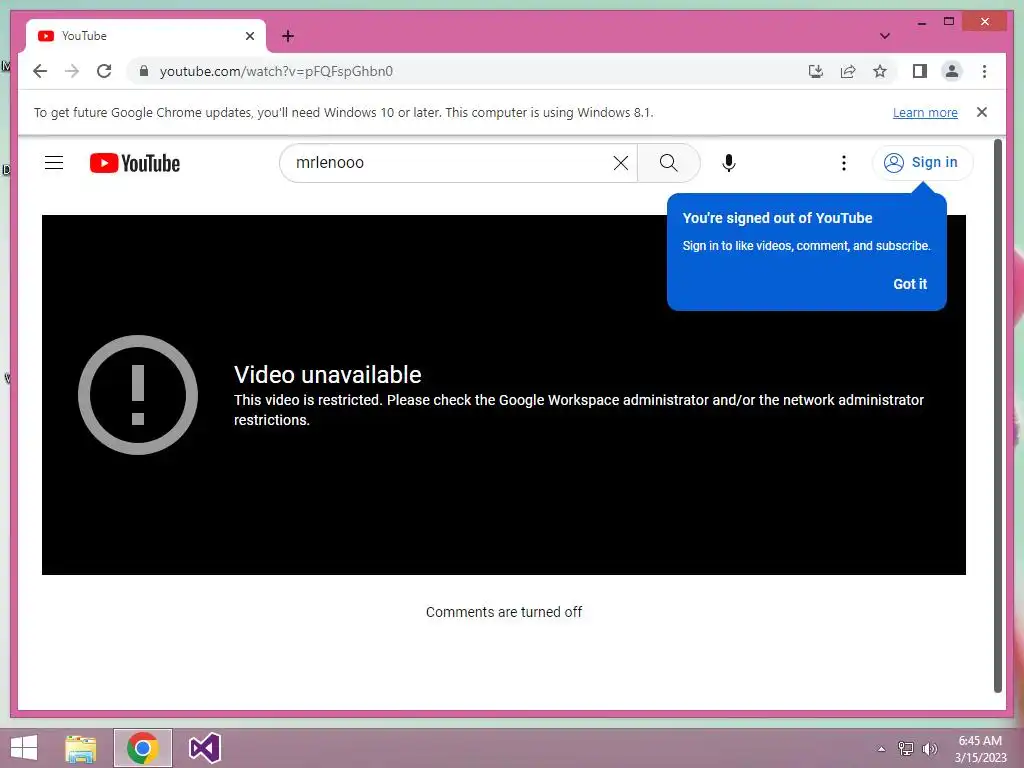
Task: Click the install app icon in address bar
Action: click(816, 71)
